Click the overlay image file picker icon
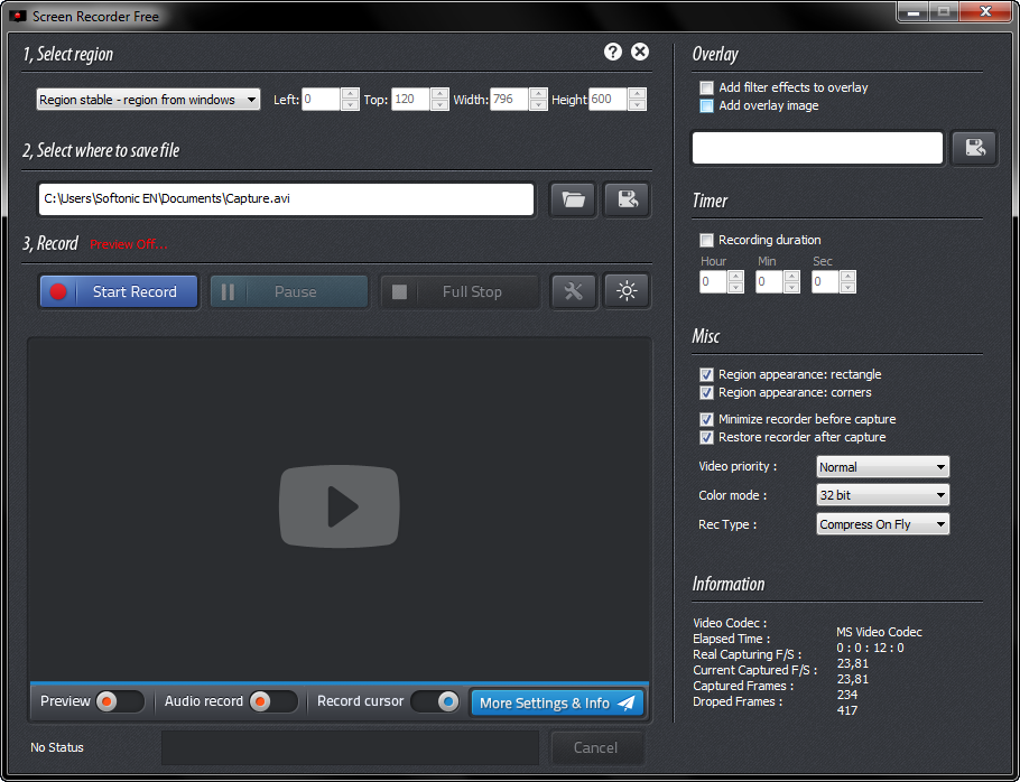 point(974,147)
